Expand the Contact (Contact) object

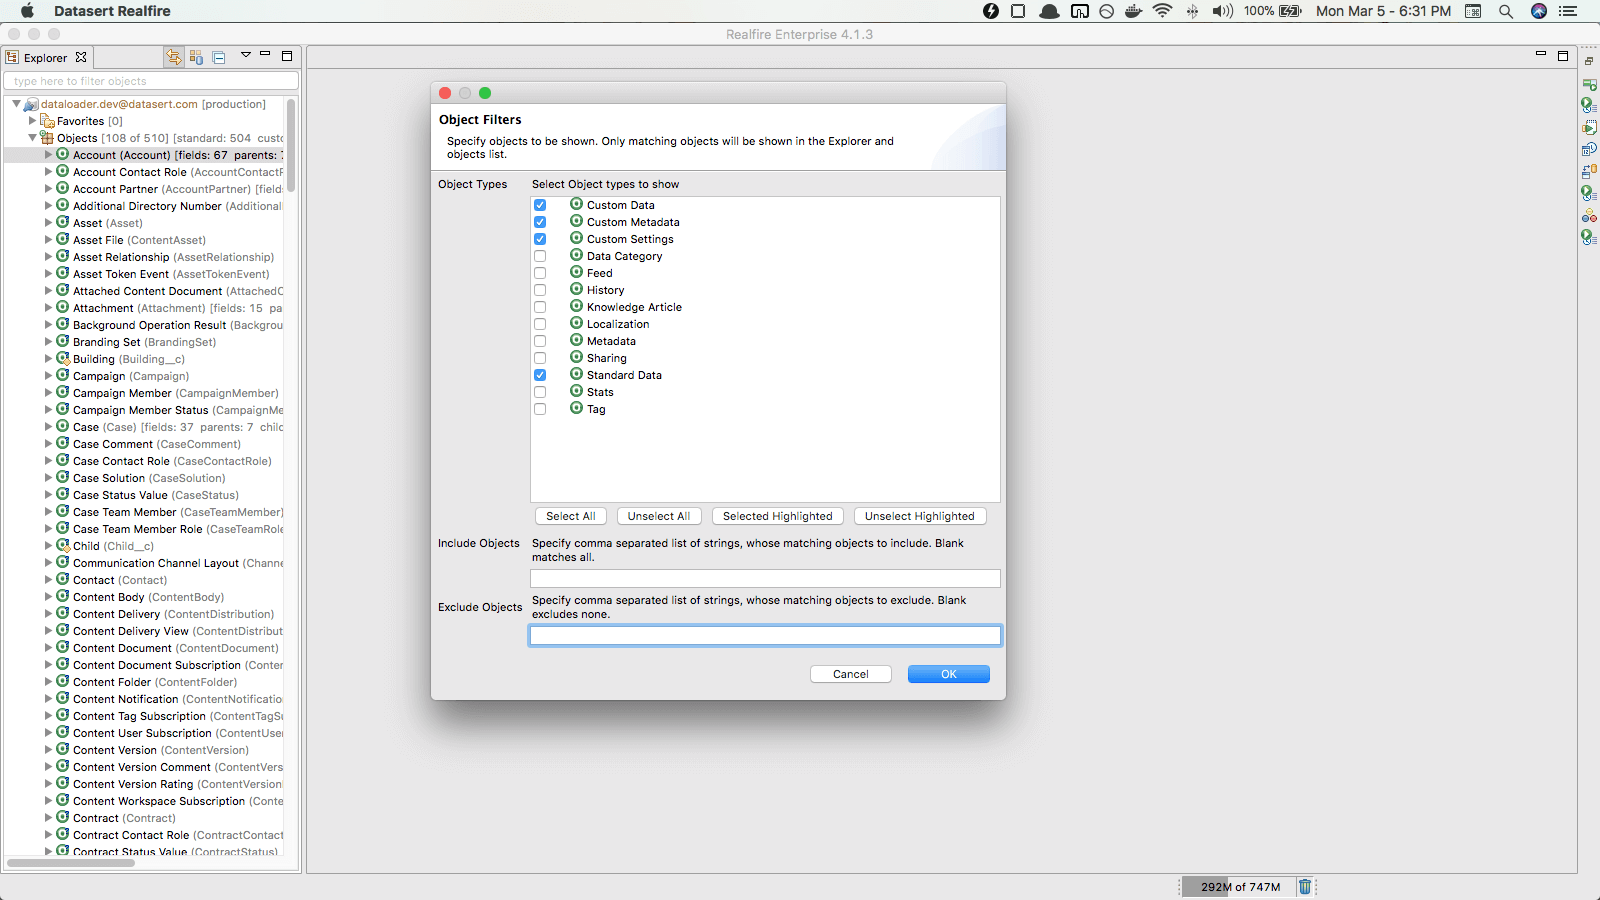pos(48,580)
